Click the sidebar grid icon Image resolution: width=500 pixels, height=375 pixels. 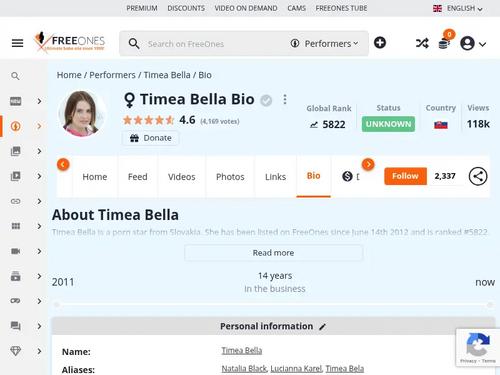pos(16,226)
